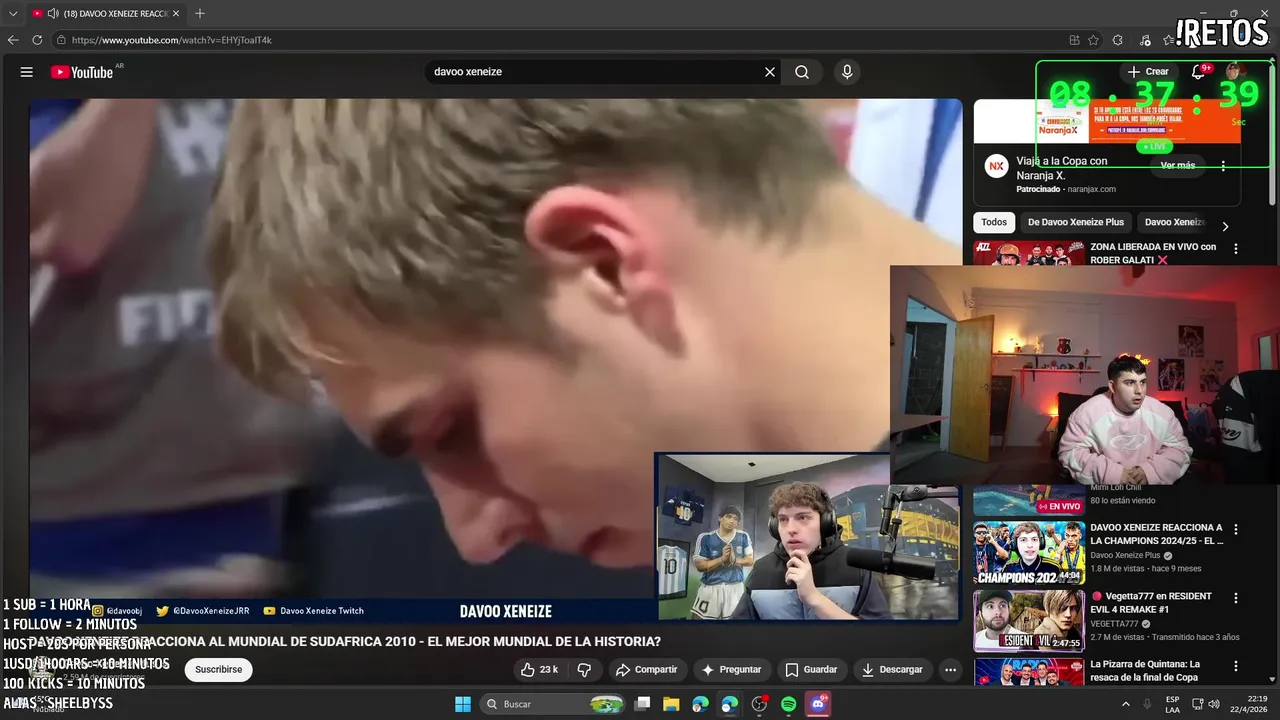Open the Ver más link on ad

[x=1178, y=165]
